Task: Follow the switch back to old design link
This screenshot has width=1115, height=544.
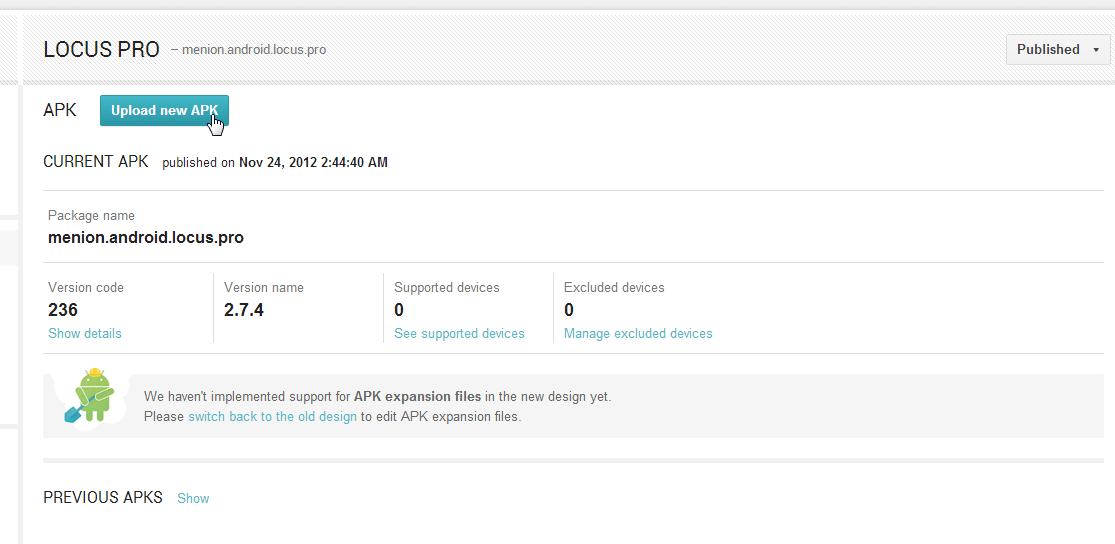Action: click(272, 416)
